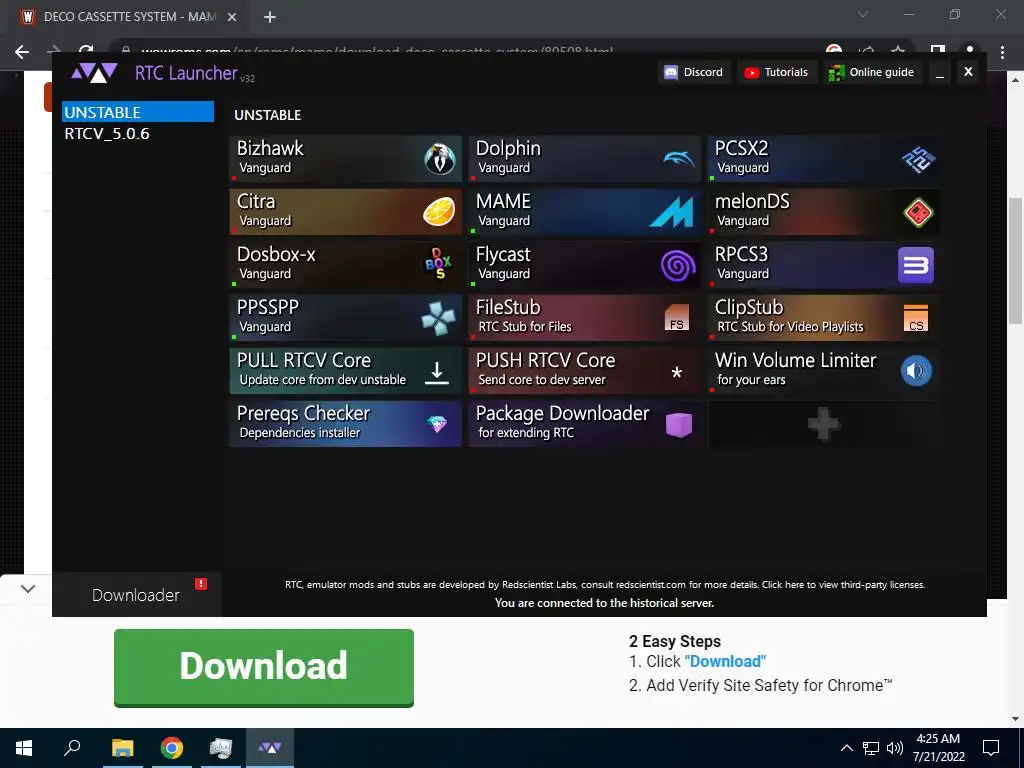1024x768 pixels.
Task: Show hidden system tray icons
Action: [x=846, y=748]
